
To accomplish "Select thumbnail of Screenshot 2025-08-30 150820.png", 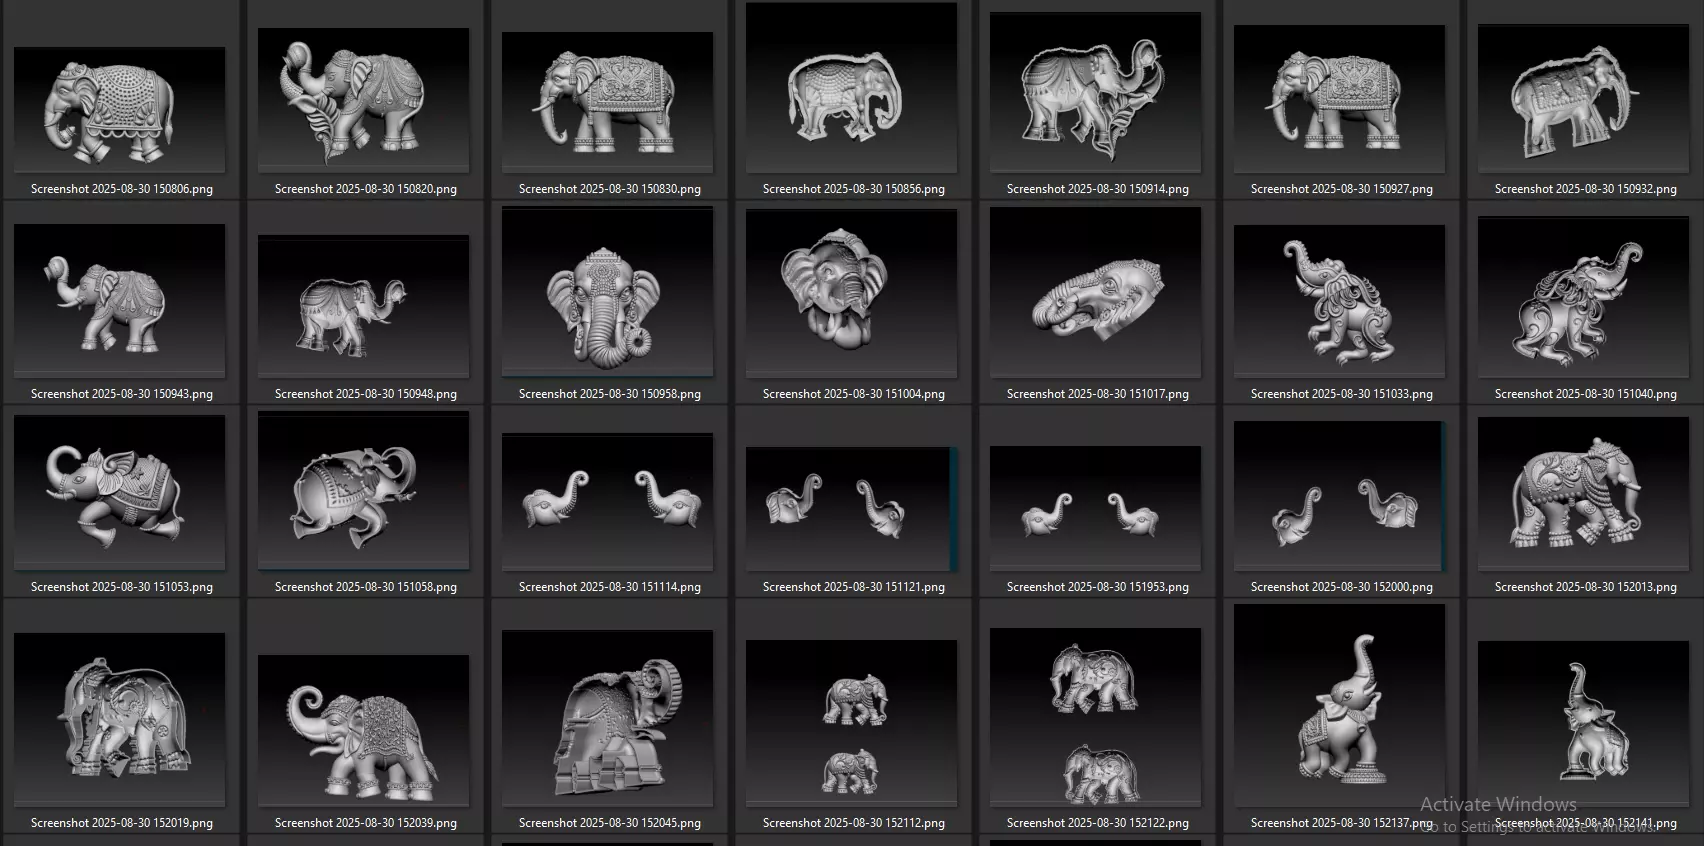I will point(364,100).
